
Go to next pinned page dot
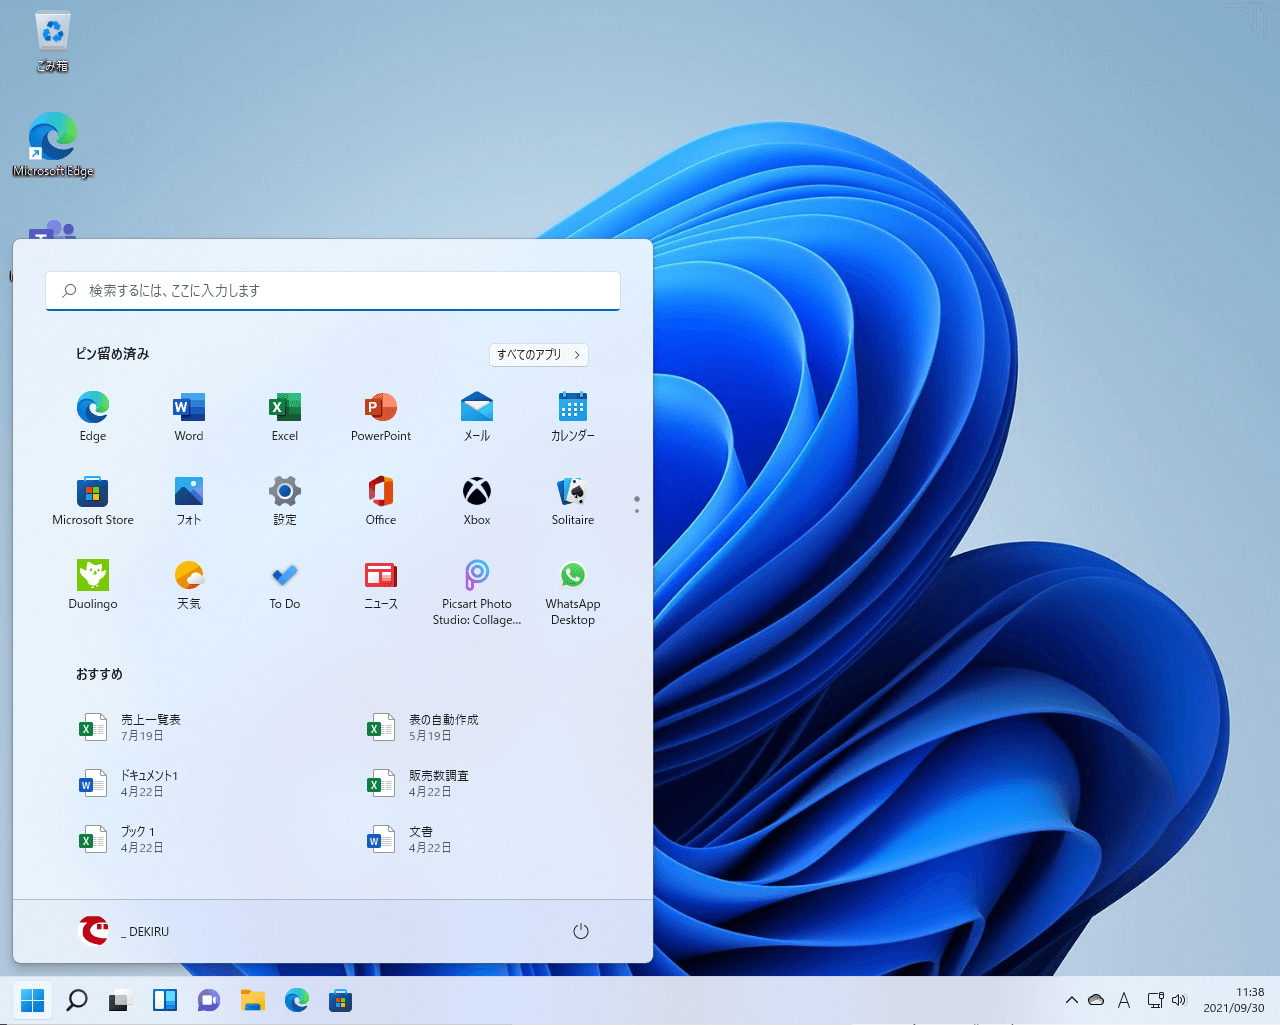tap(637, 511)
